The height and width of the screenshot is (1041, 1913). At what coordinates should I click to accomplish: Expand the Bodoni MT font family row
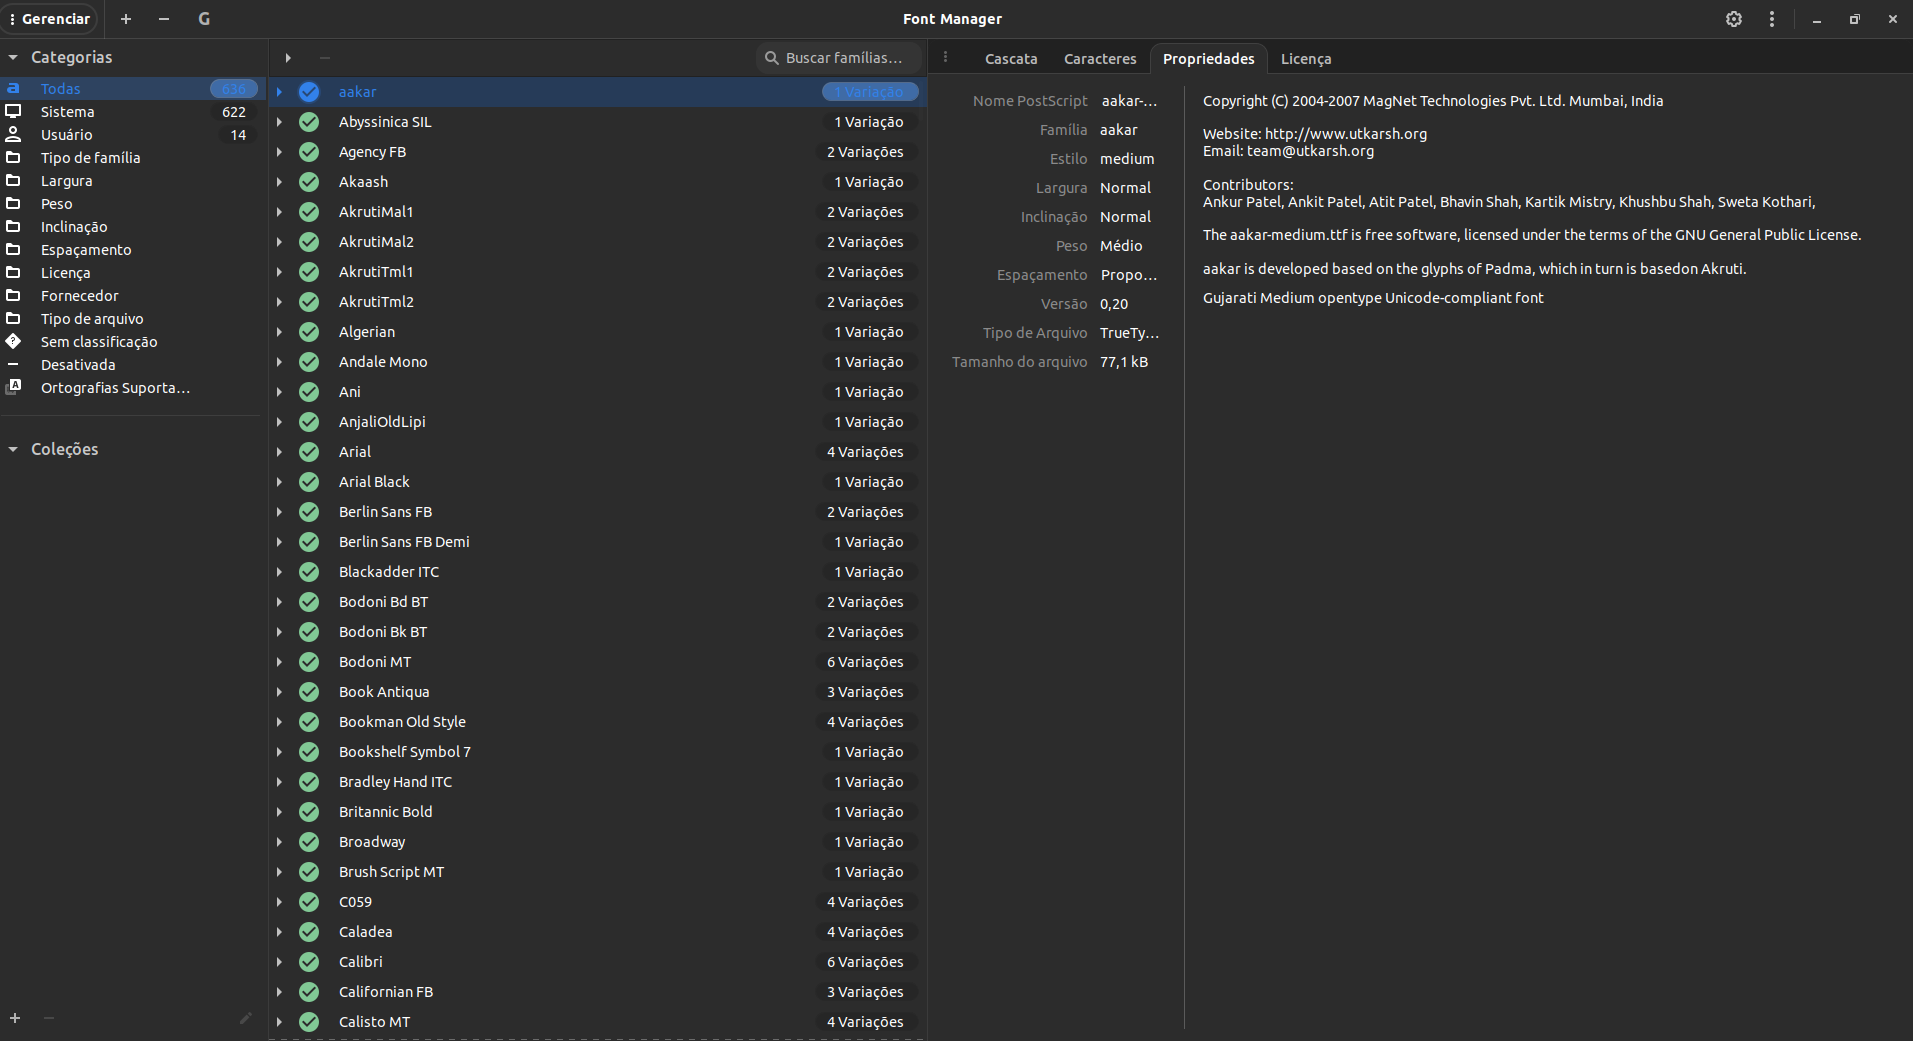point(280,662)
